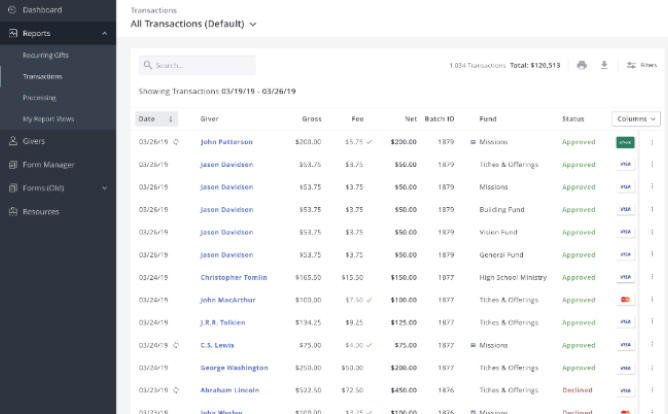Open three-dot menu for George Washington row
The width and height of the screenshot is (668, 414).
pos(652,368)
